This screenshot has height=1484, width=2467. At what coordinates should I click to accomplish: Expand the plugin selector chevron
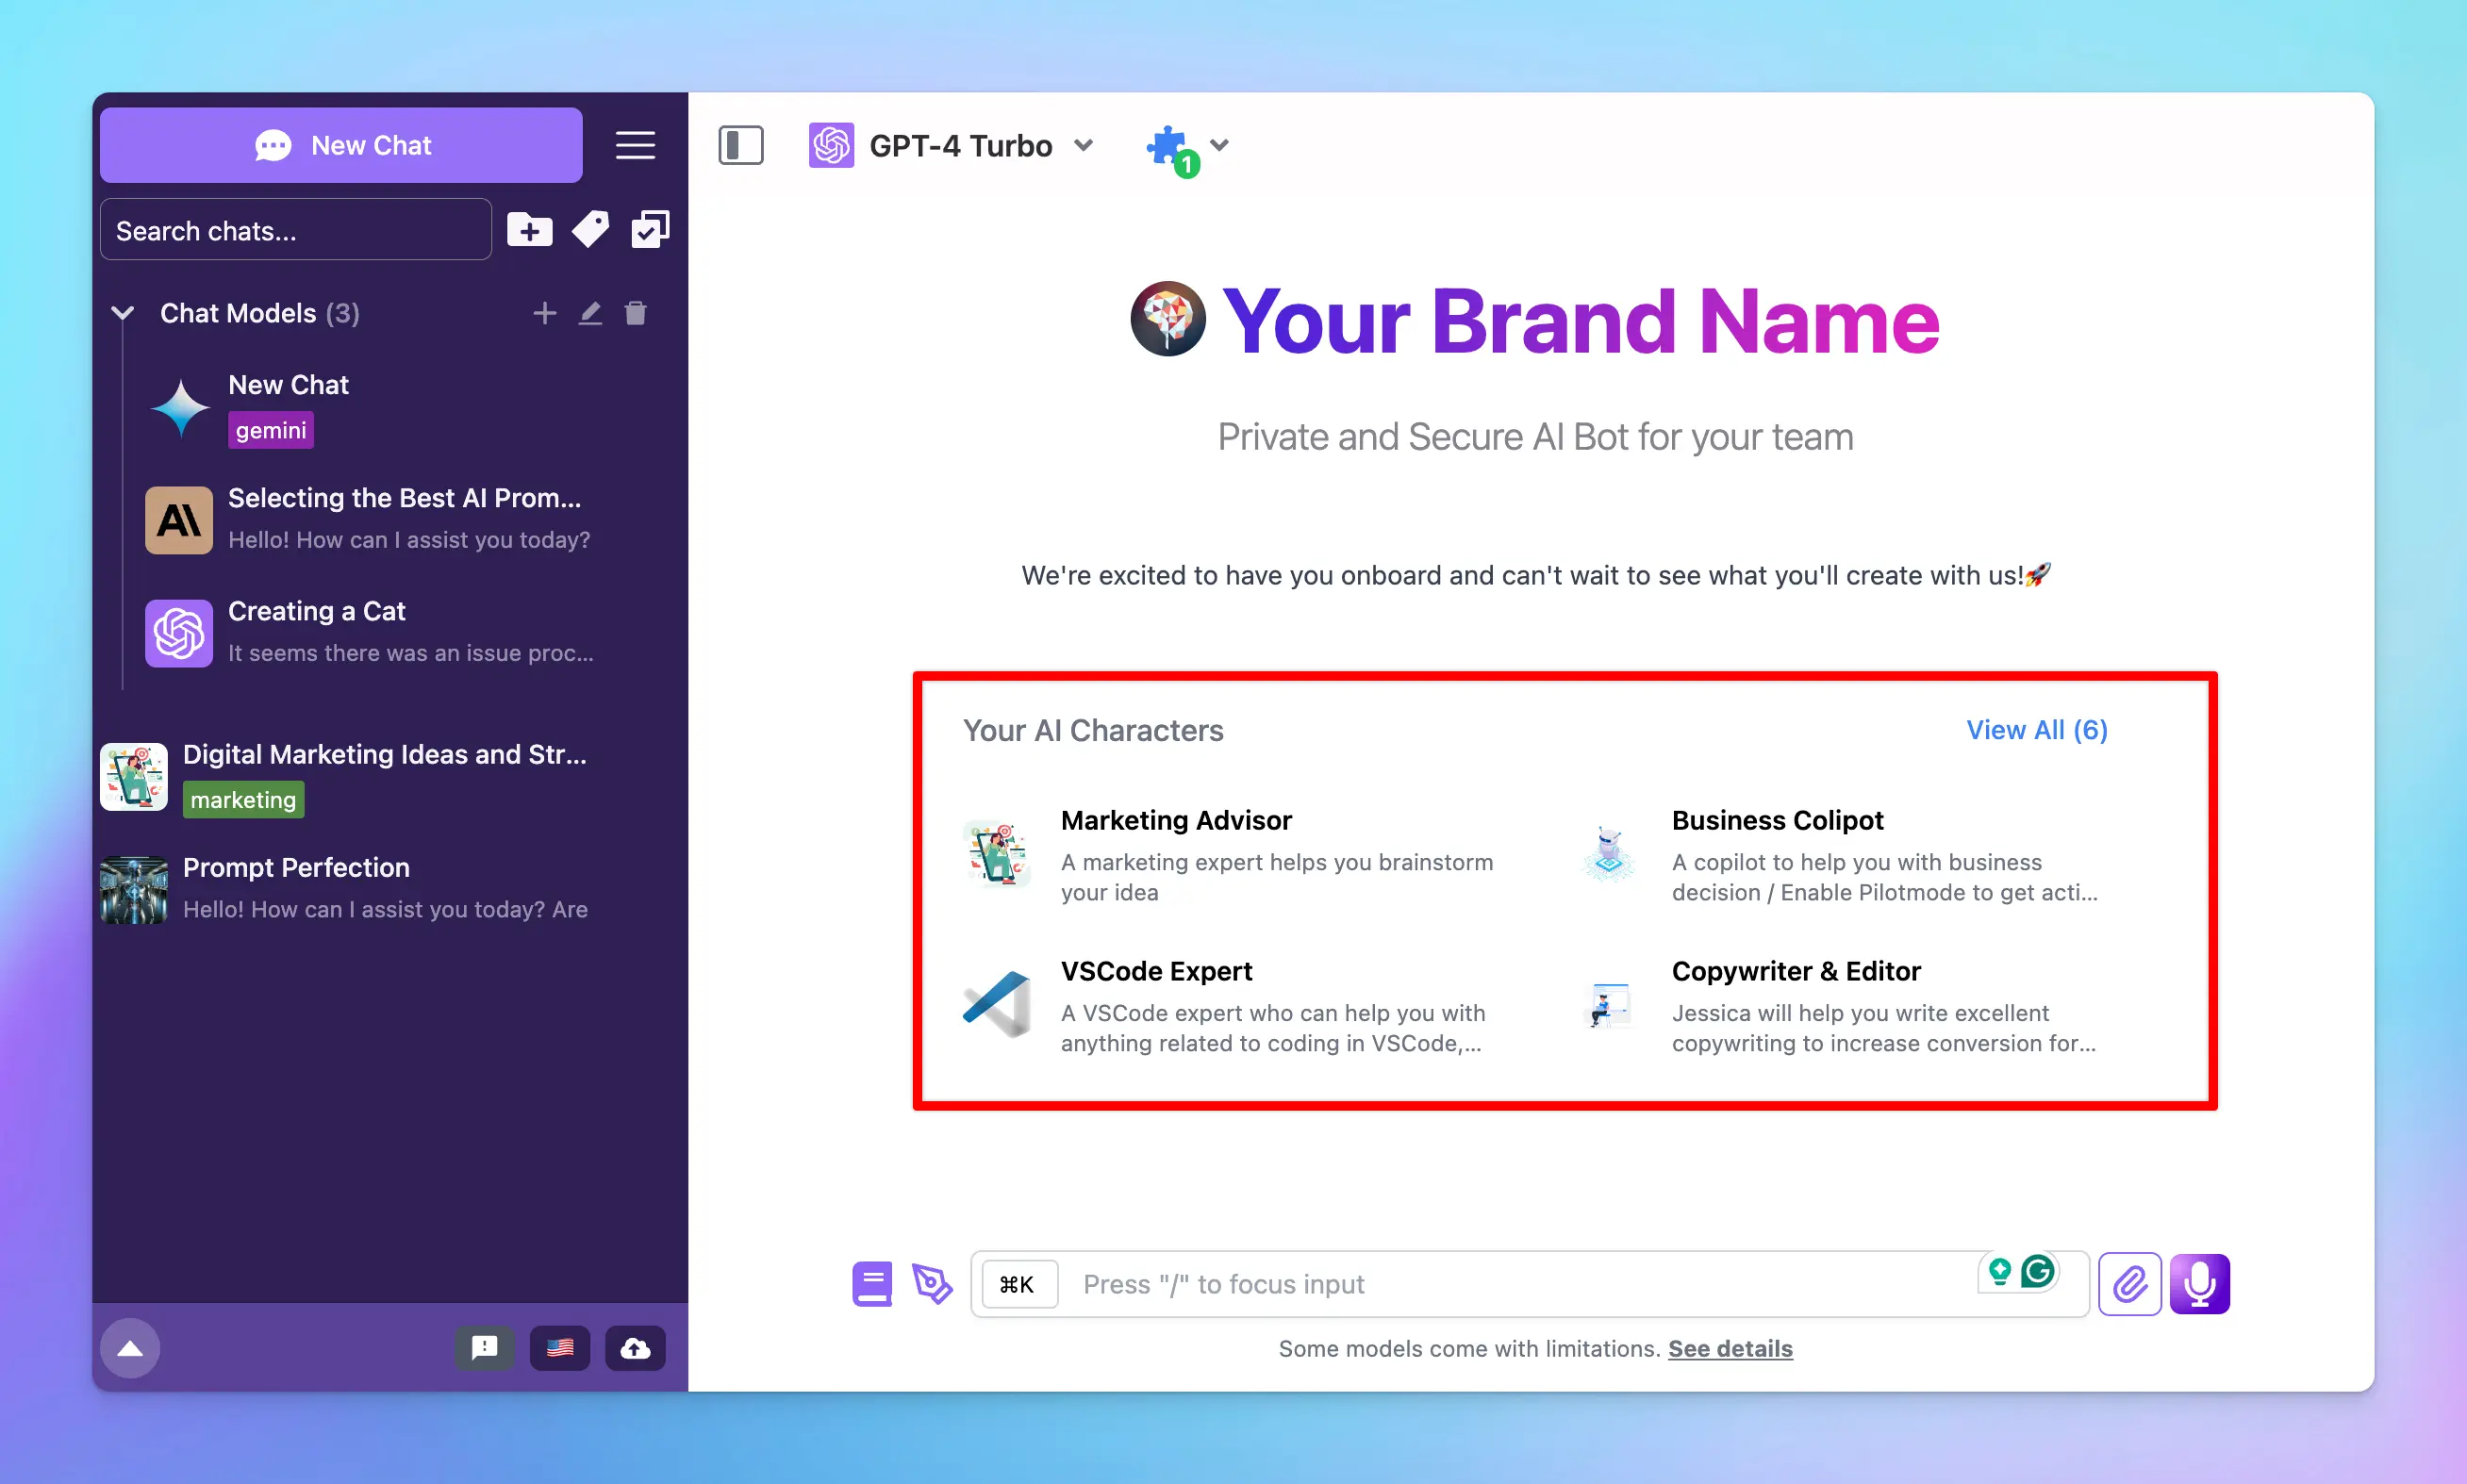coord(1221,146)
